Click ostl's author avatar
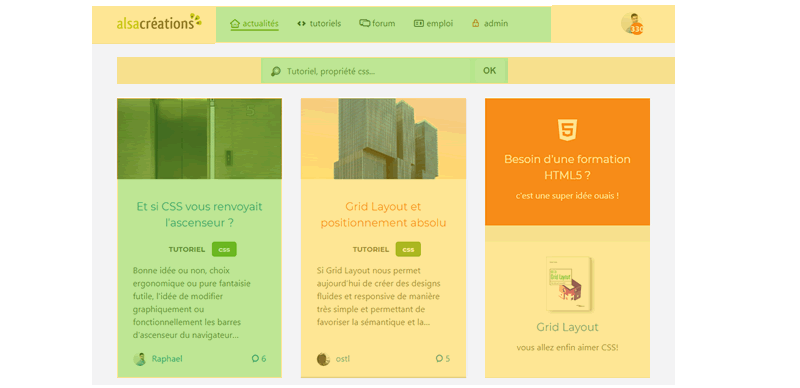This screenshot has width=800, height=388. coord(323,359)
